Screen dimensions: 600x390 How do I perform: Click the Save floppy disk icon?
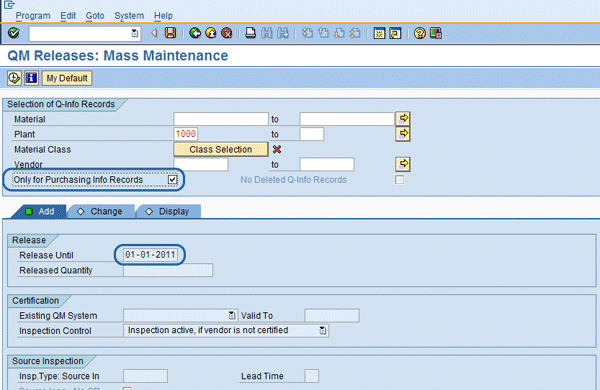pos(170,33)
